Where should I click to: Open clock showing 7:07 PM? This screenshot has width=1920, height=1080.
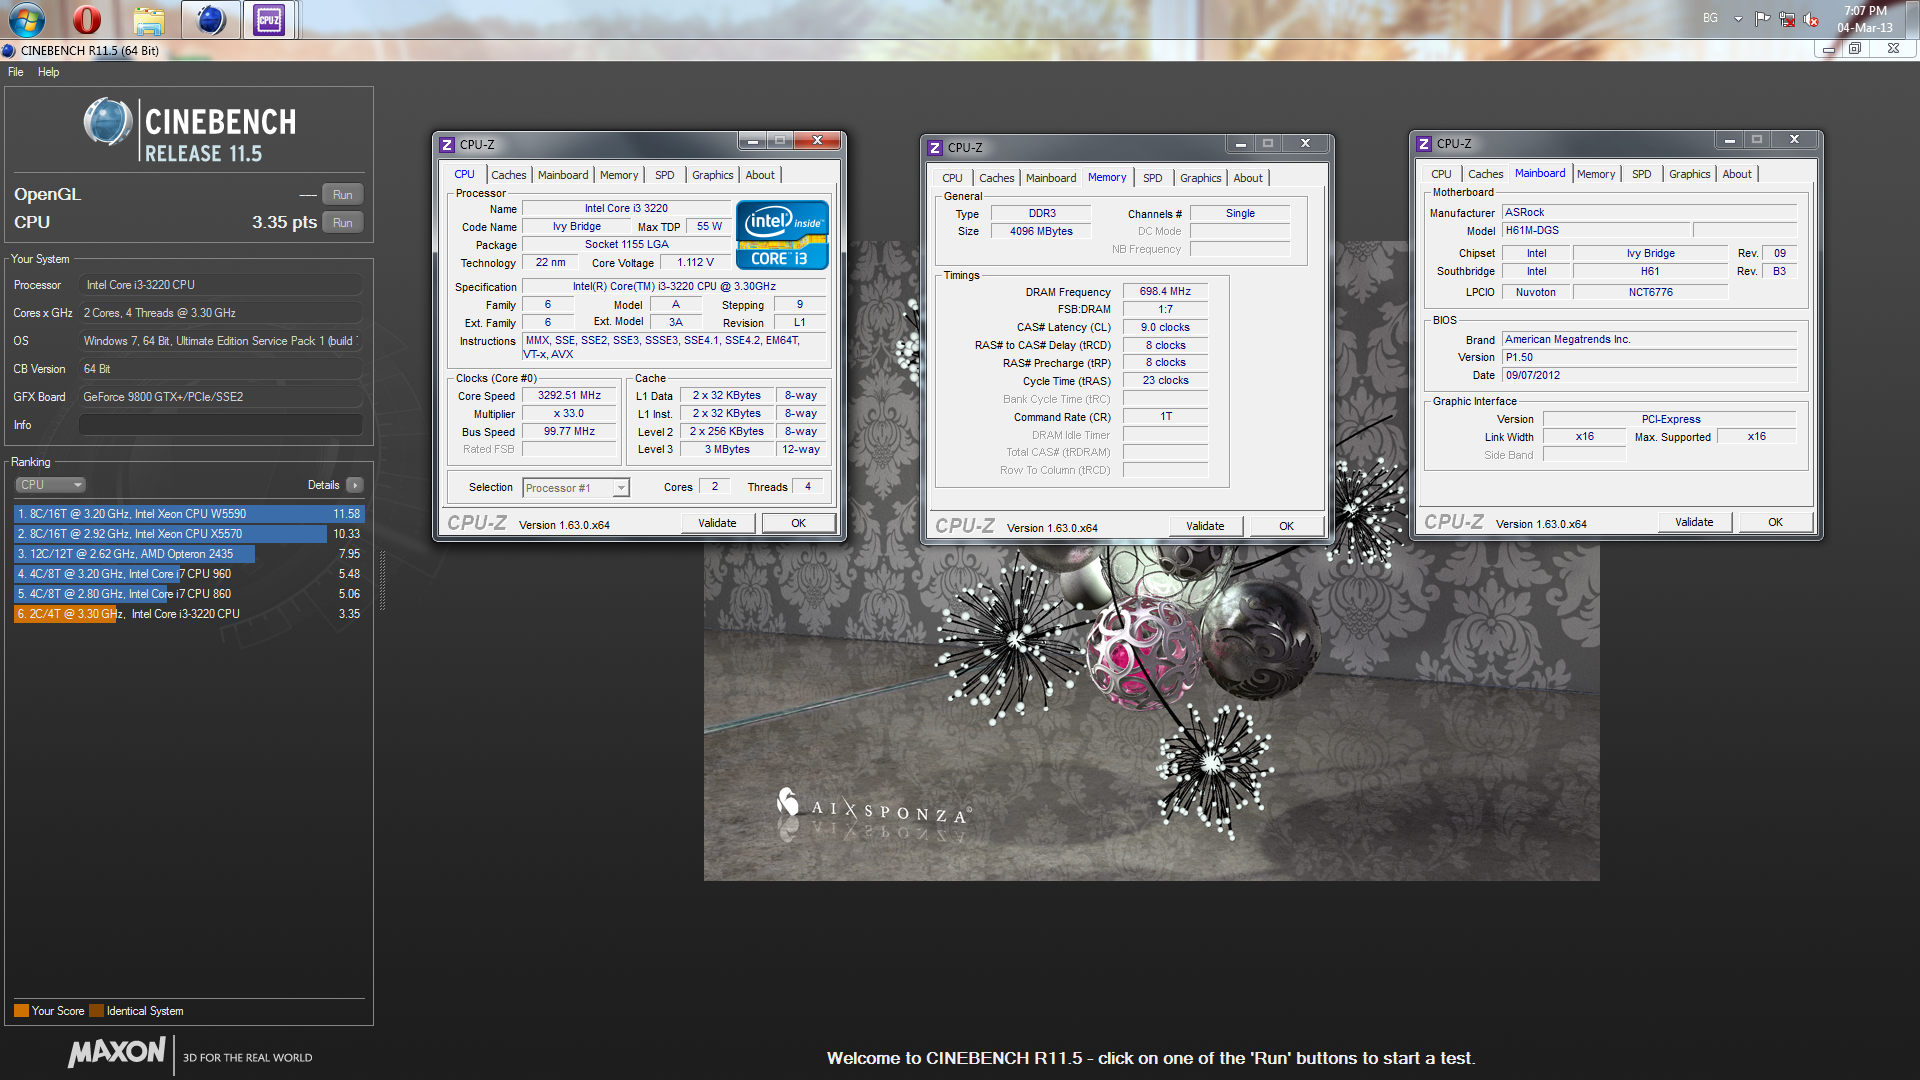[1865, 19]
